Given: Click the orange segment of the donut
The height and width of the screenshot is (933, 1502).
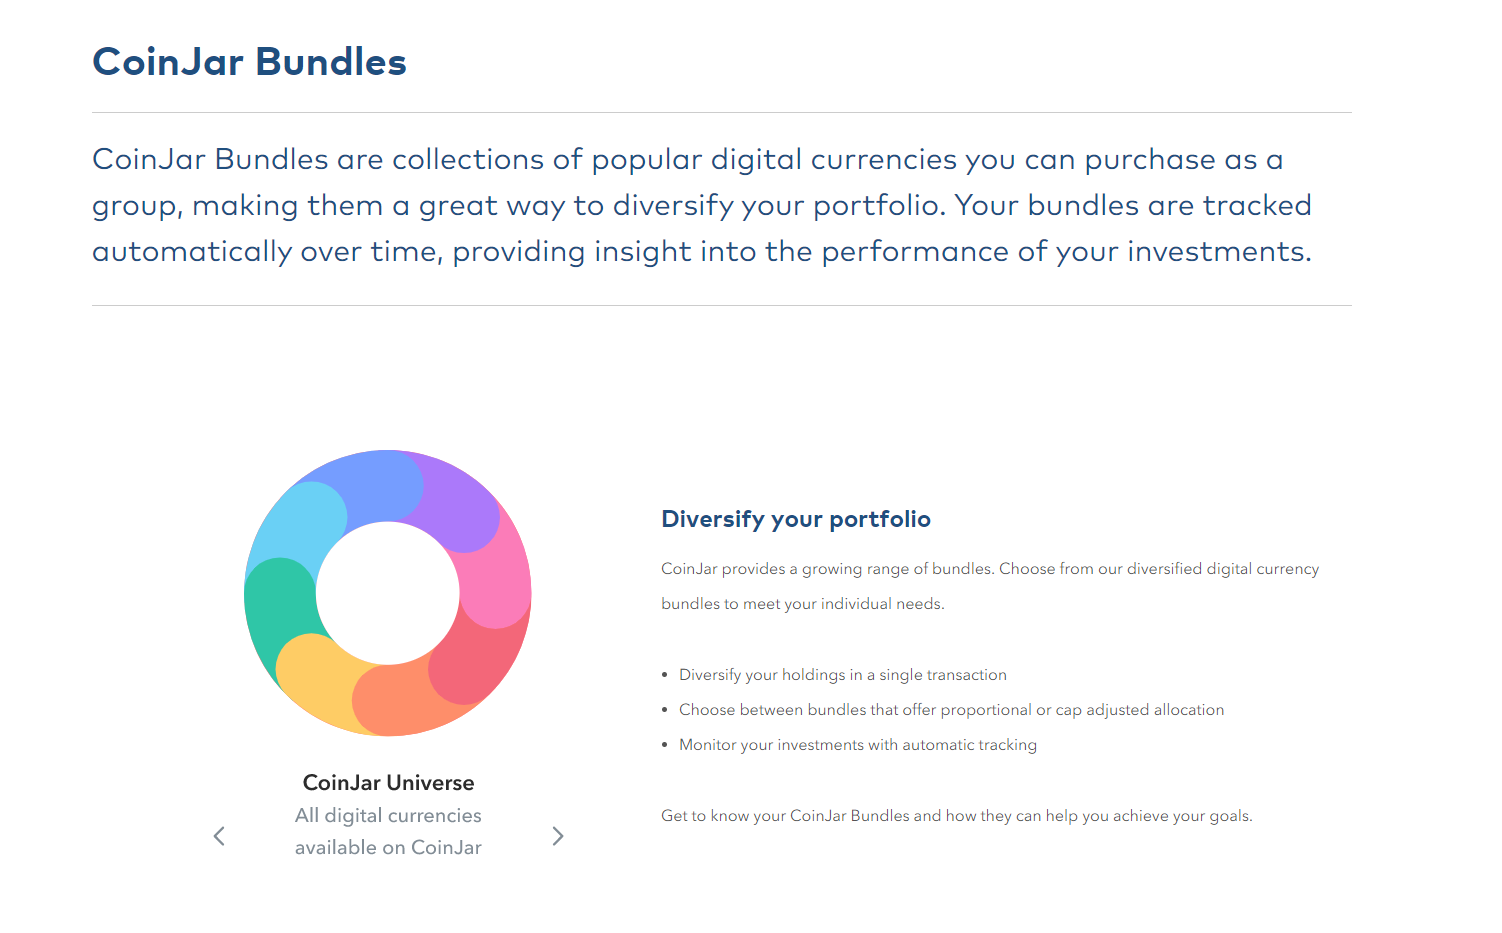Looking at the screenshot, I should (400, 700).
